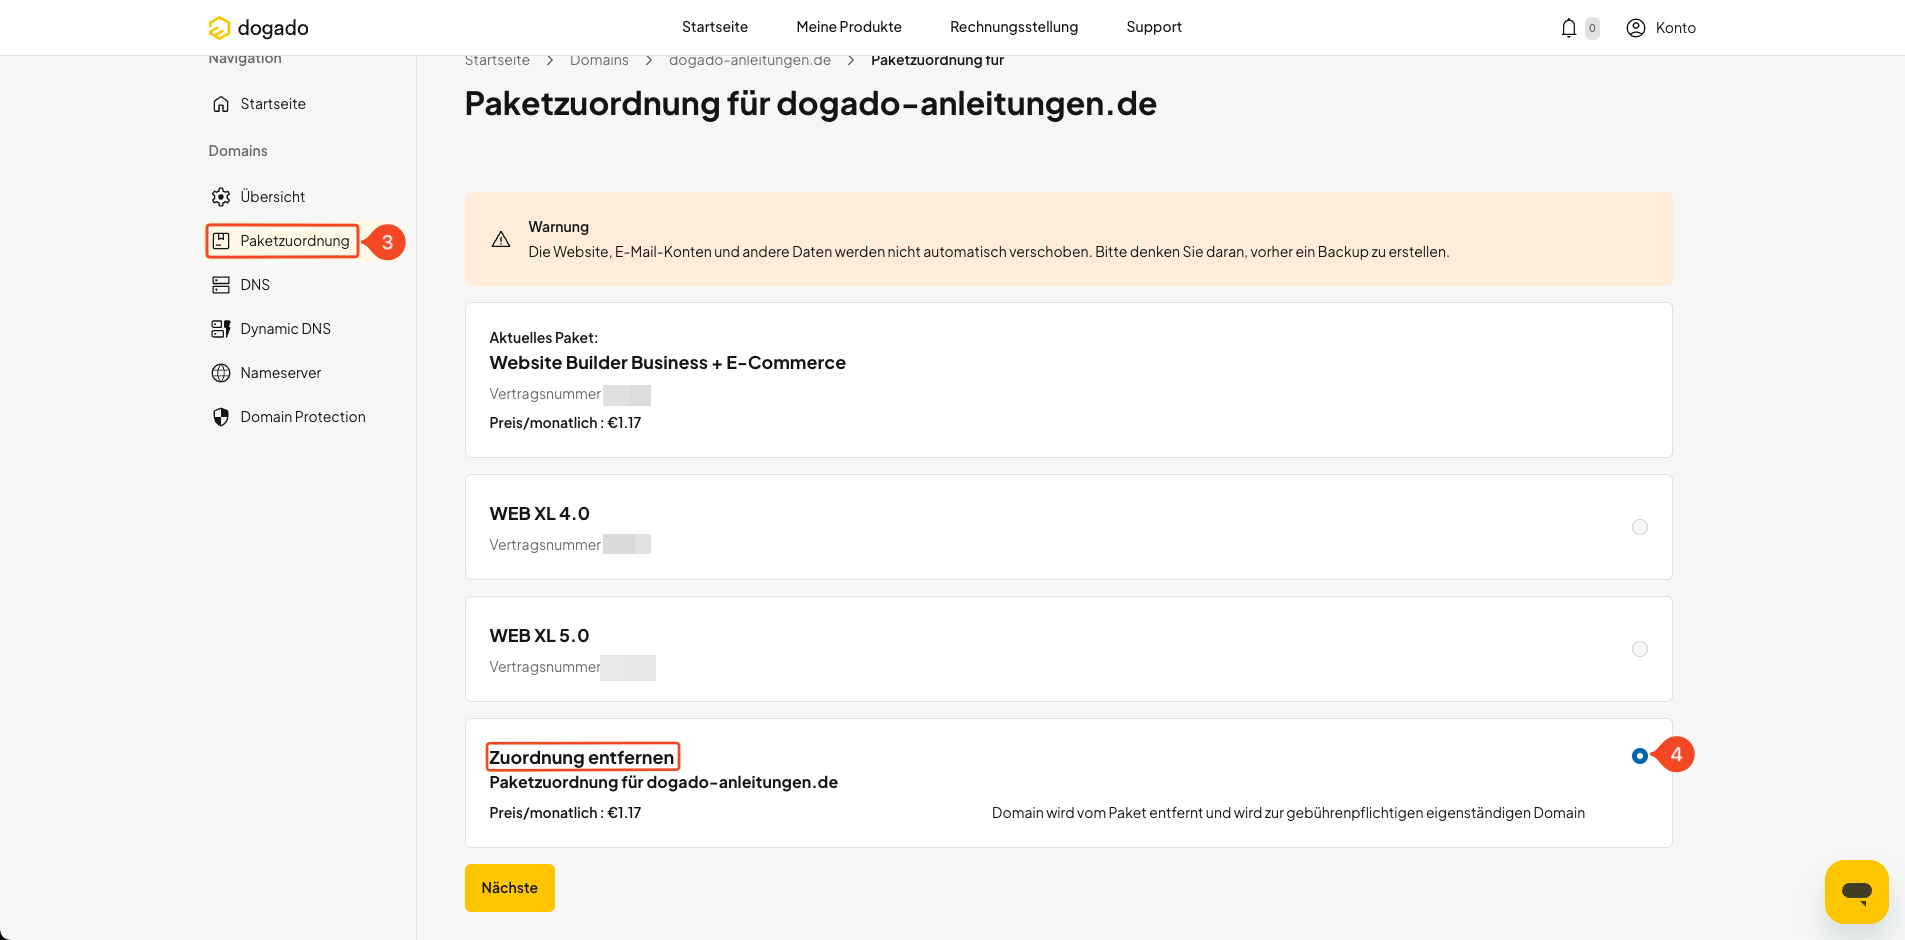The image size is (1905, 940).
Task: Click the Domain Protection shield icon
Action: [x=221, y=417]
